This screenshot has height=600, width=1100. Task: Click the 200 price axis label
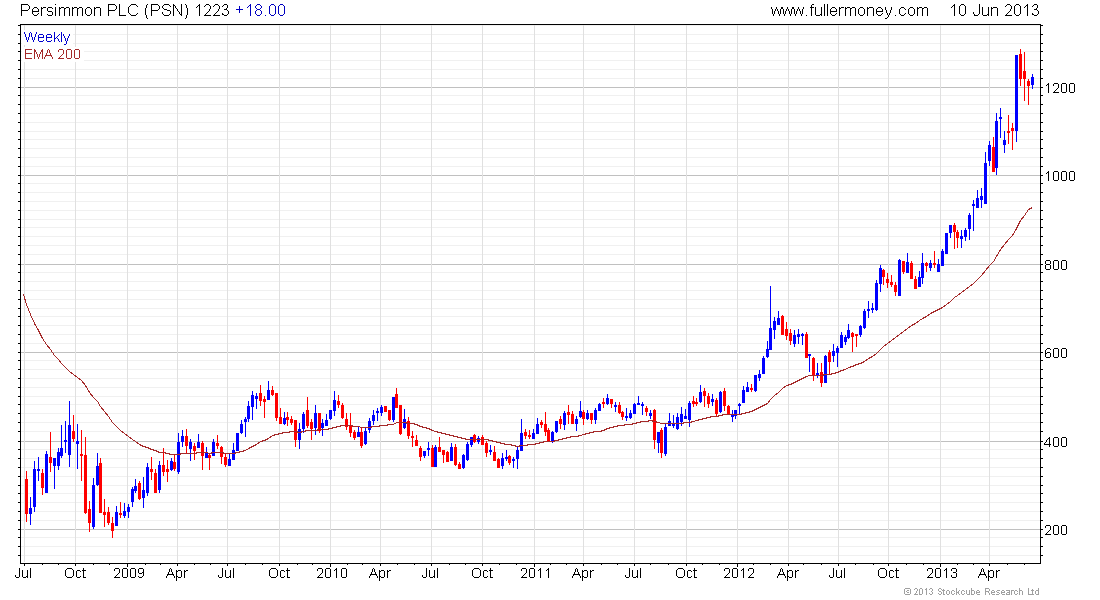click(1057, 530)
